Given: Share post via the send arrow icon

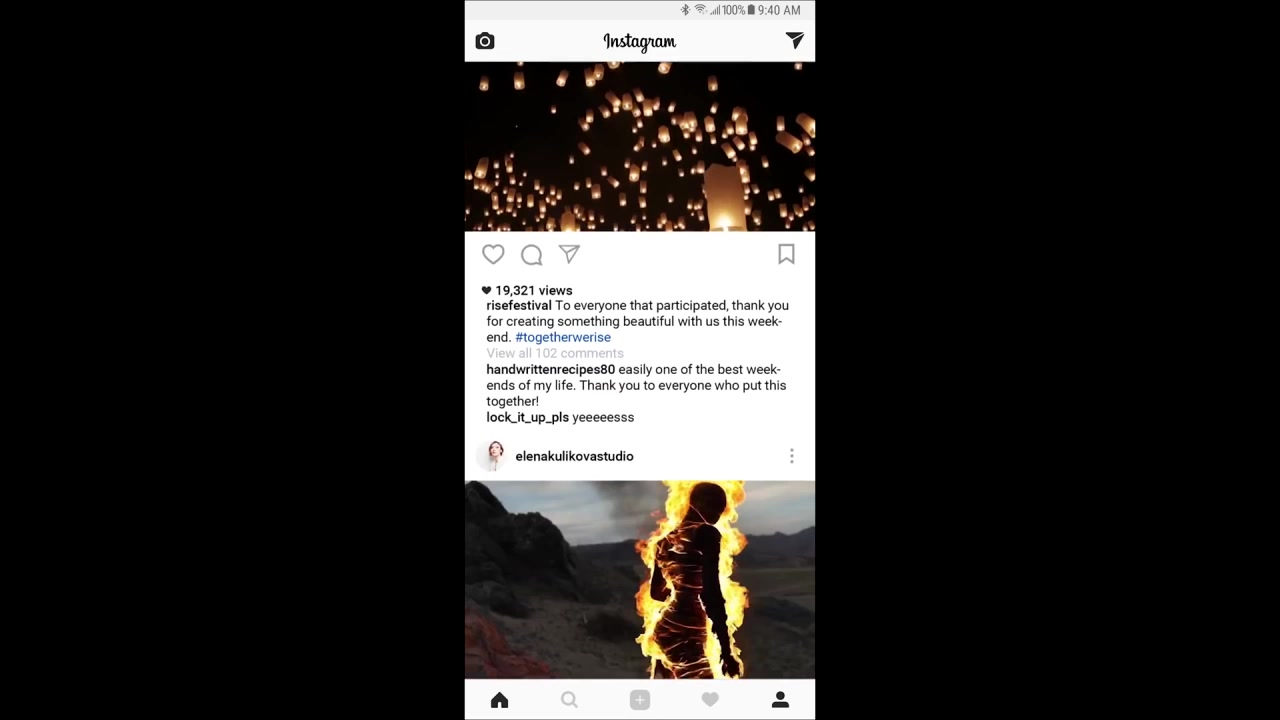Looking at the screenshot, I should click(x=569, y=255).
